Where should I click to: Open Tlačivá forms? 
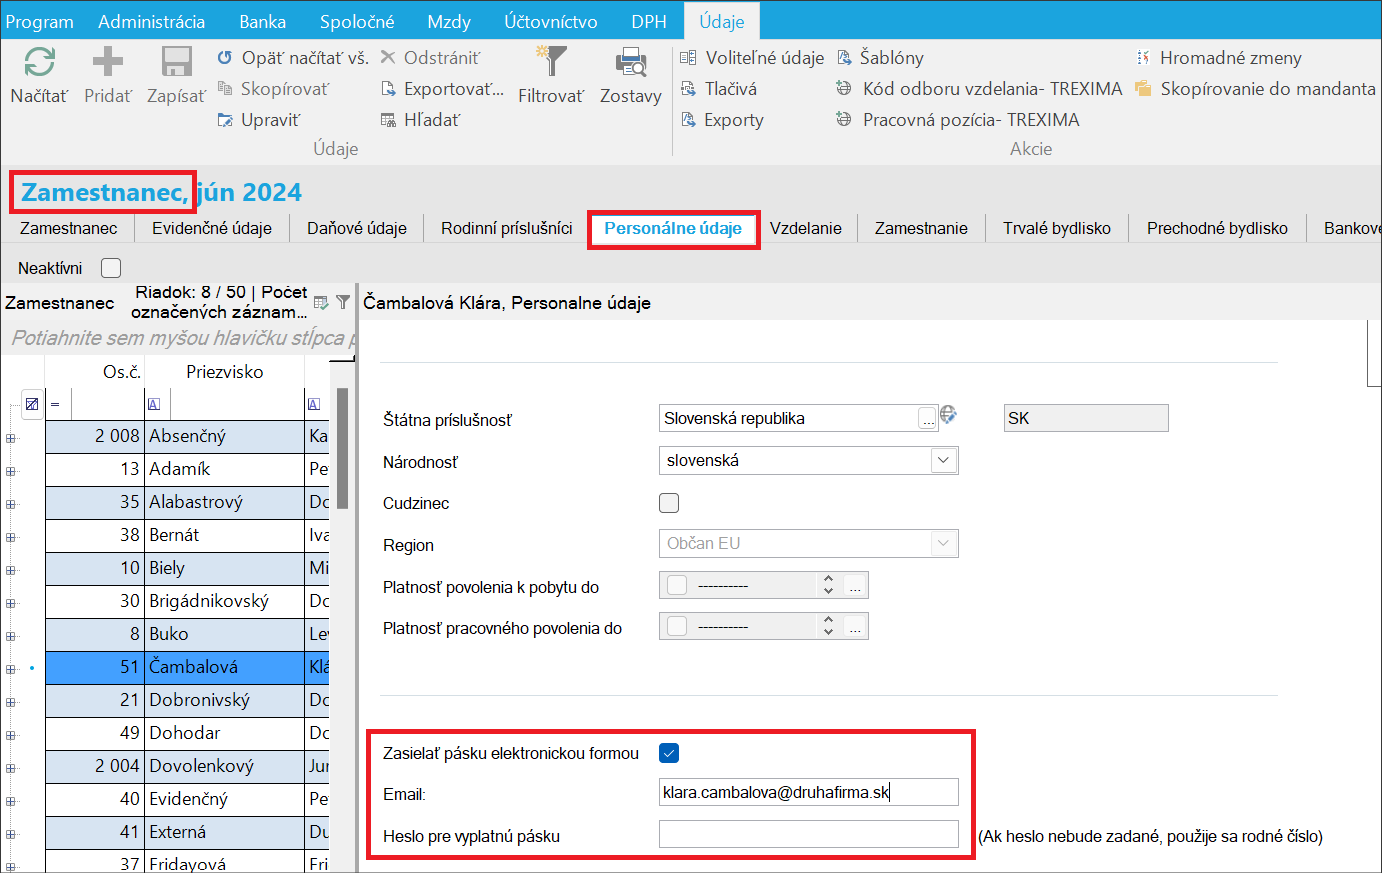coord(718,89)
